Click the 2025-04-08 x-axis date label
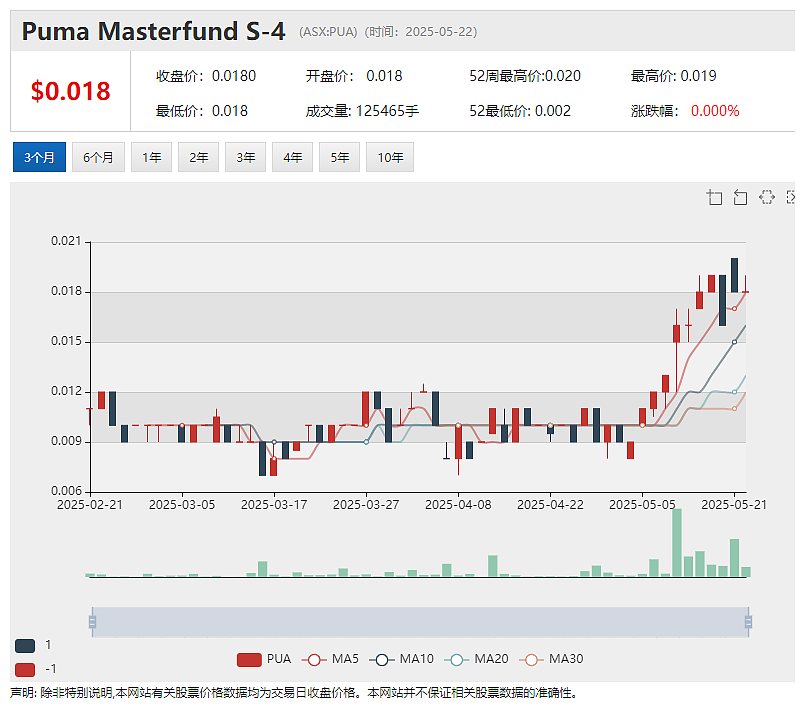The width and height of the screenshot is (806, 711). 458,505
